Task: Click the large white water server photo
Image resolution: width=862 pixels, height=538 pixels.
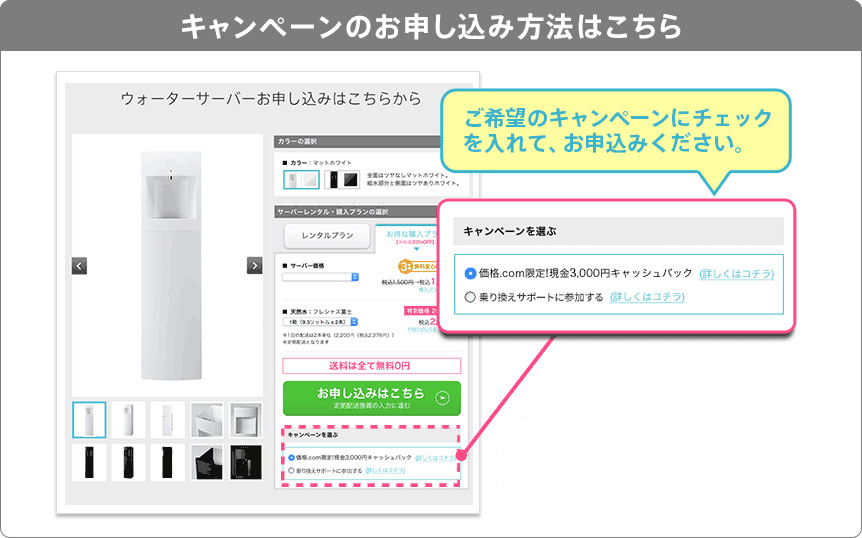Action: click(x=170, y=266)
